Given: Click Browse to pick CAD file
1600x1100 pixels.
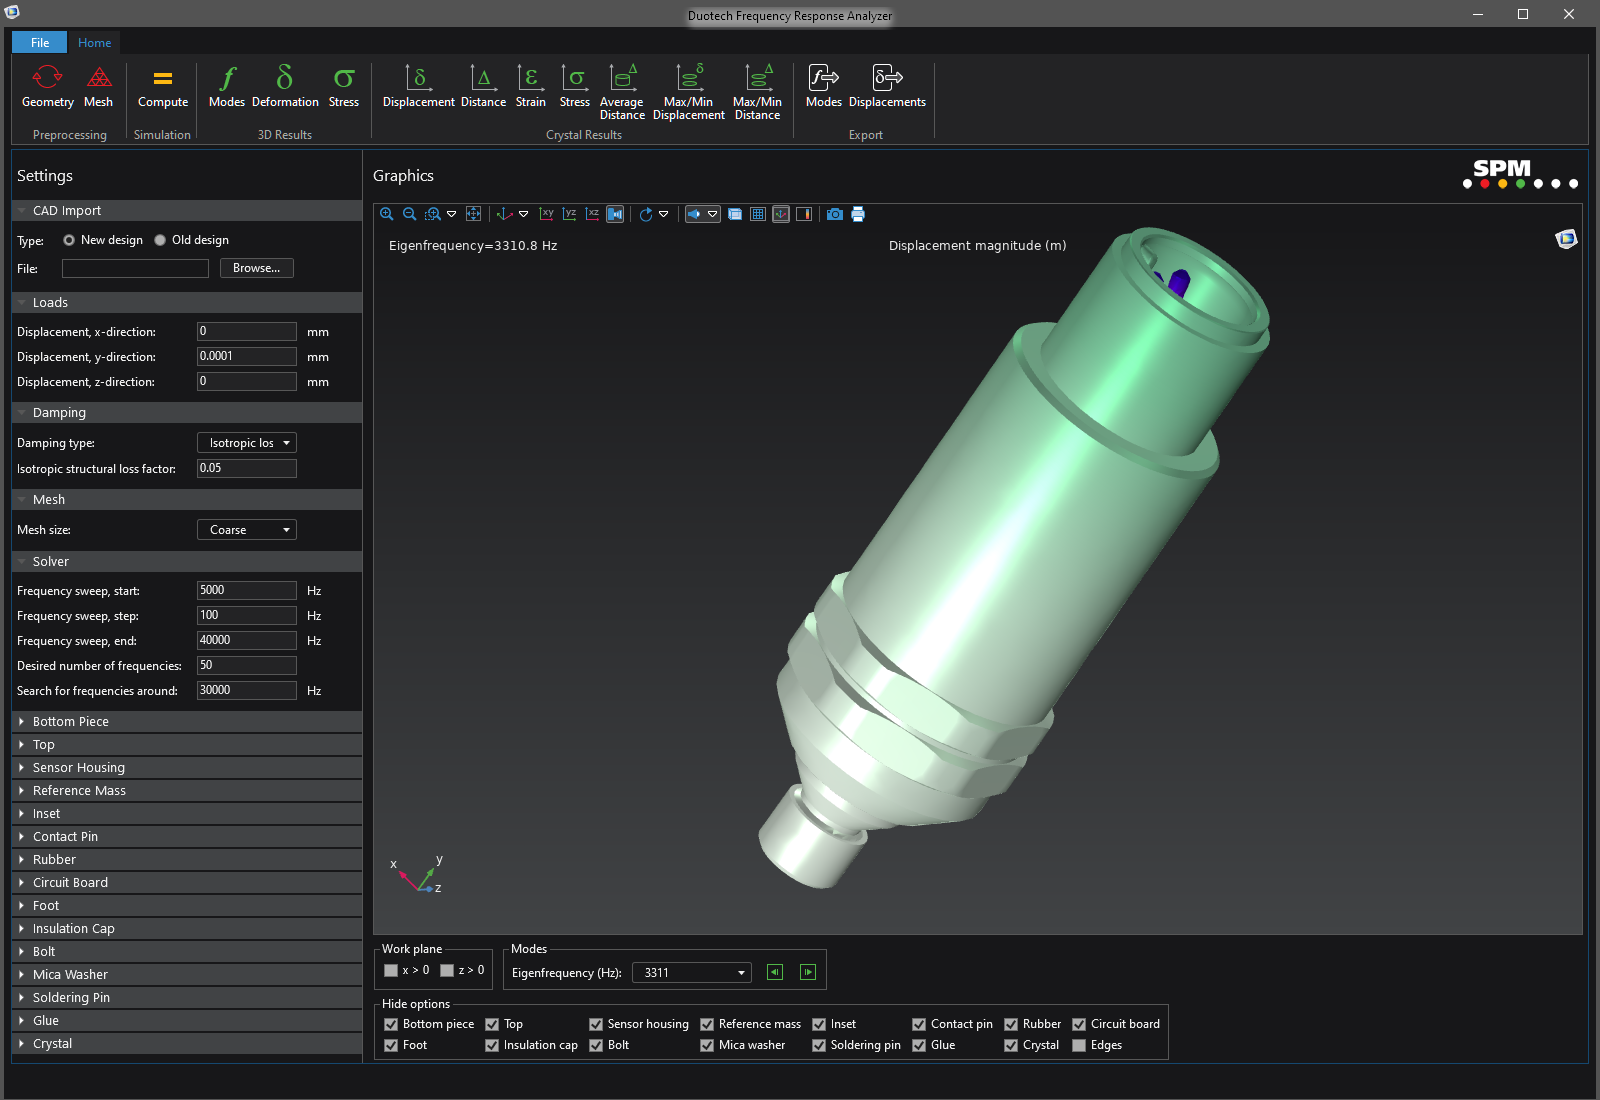Looking at the screenshot, I should click(x=257, y=268).
